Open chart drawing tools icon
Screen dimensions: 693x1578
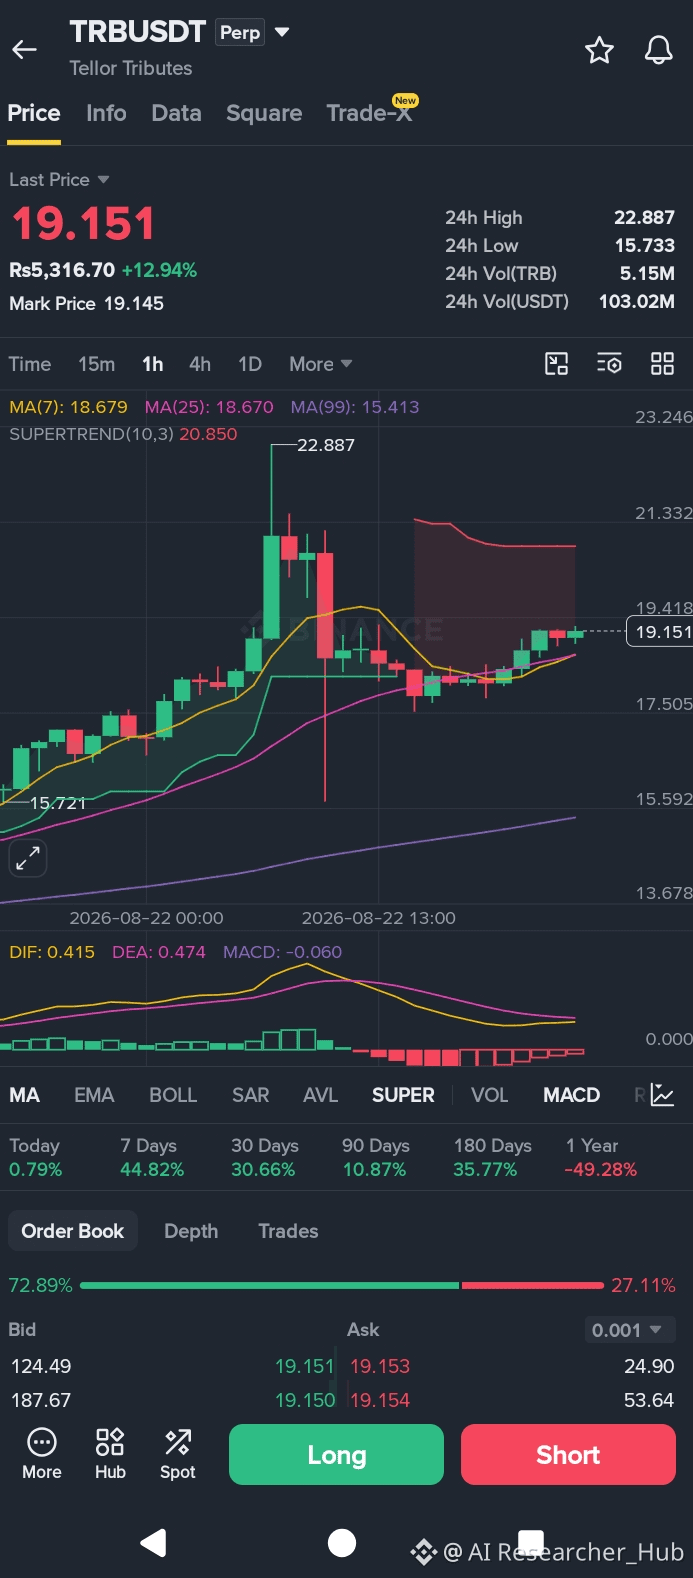point(556,364)
